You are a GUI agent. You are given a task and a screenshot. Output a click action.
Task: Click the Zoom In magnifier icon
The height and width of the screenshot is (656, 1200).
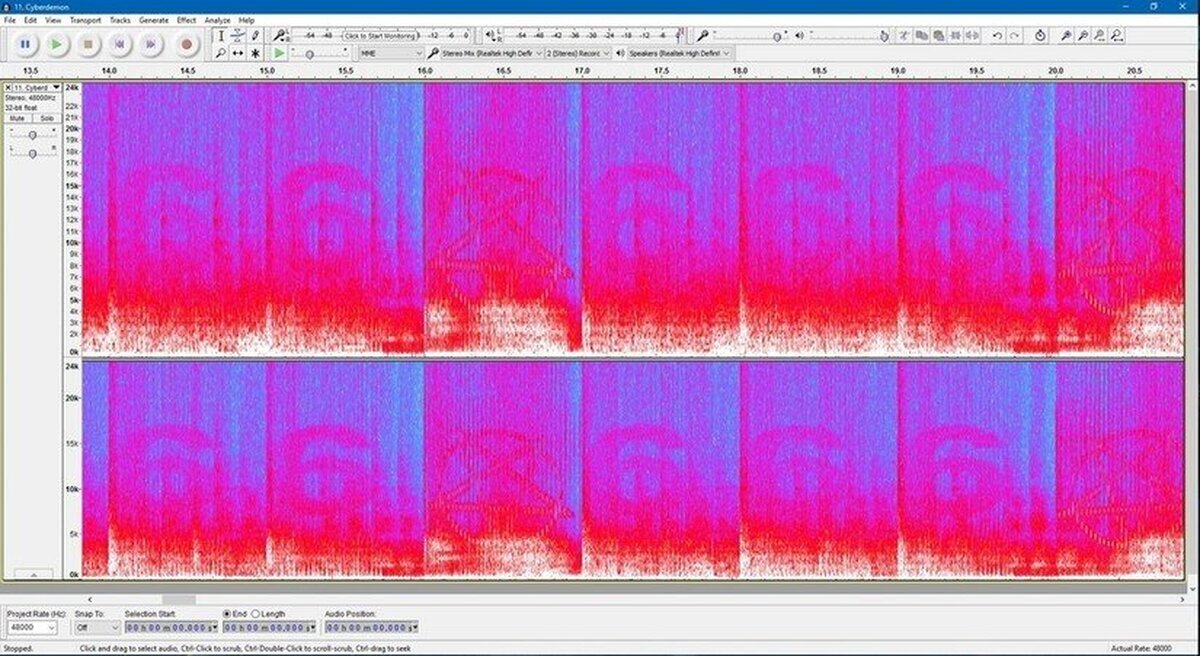[1068, 36]
